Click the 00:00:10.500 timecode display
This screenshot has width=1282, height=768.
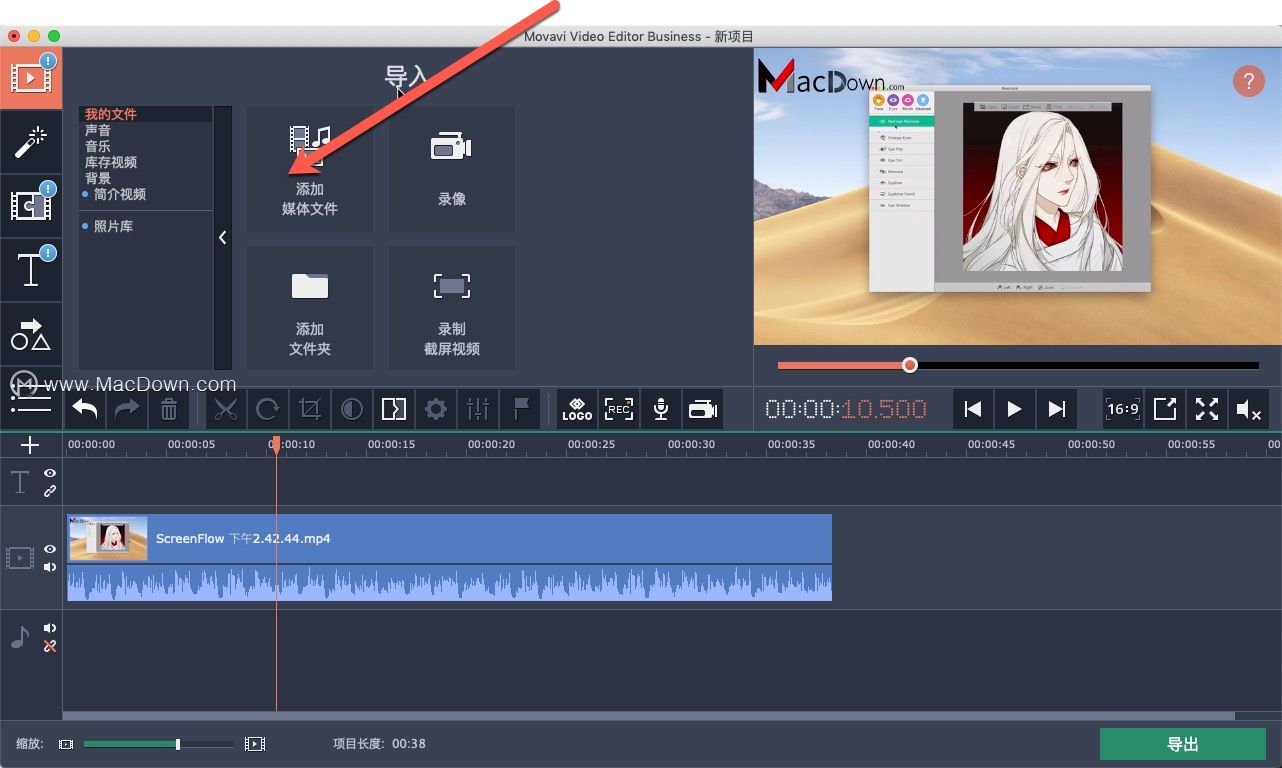tap(846, 409)
